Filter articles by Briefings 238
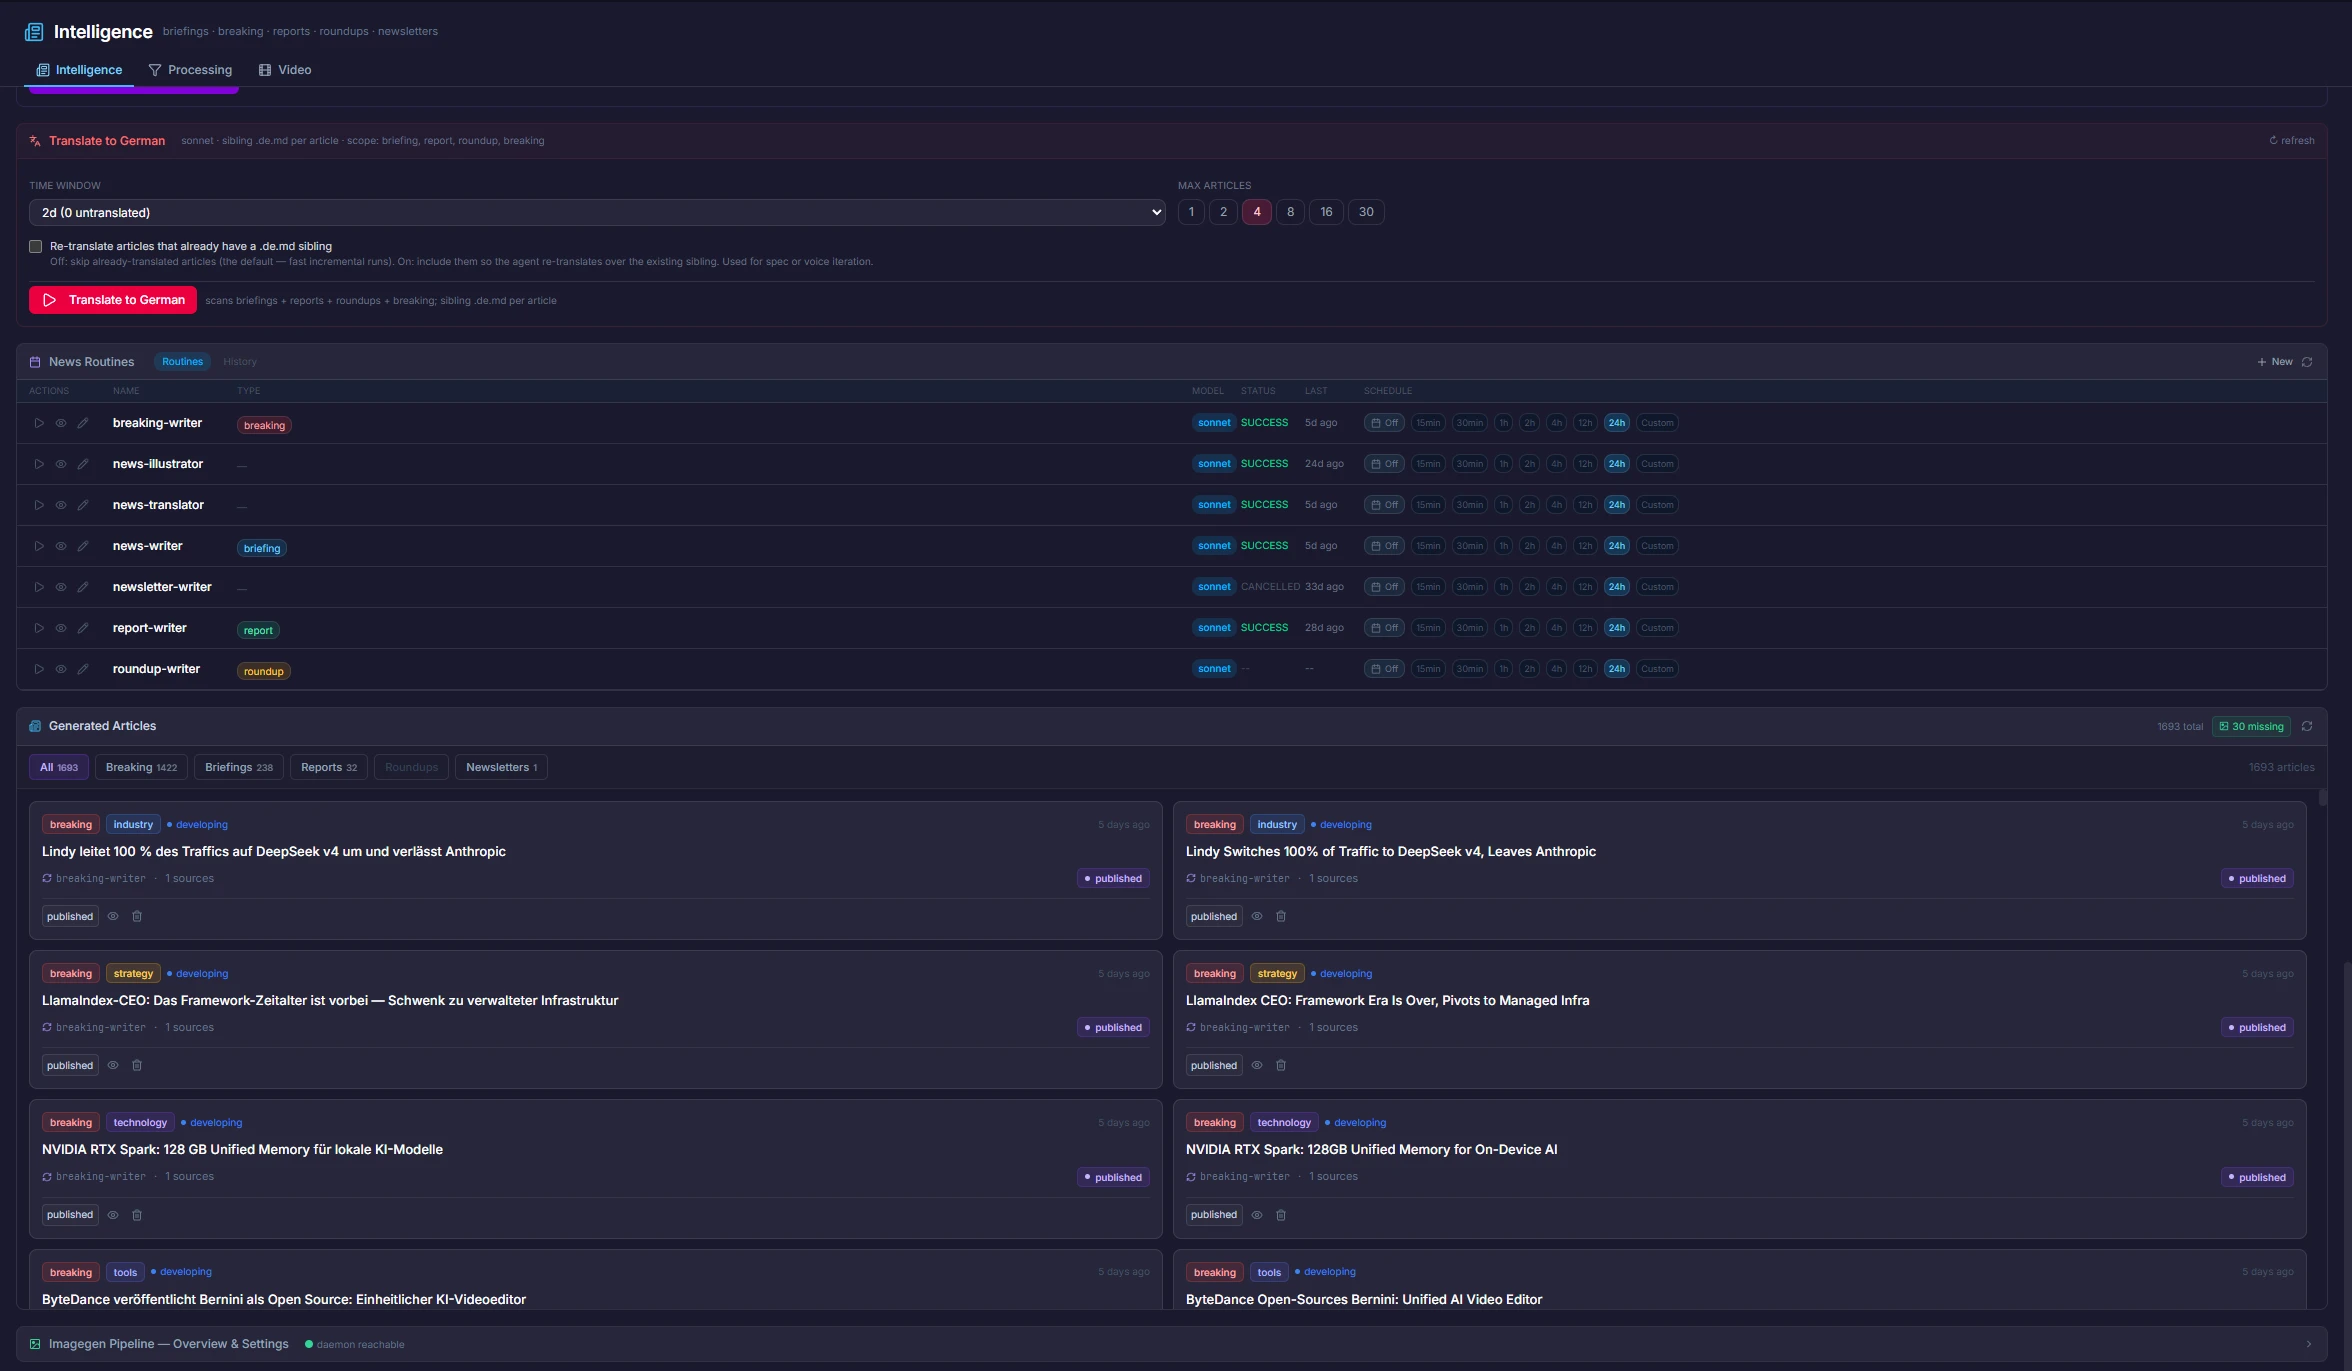This screenshot has height=1371, width=2352. pyautogui.click(x=239, y=767)
